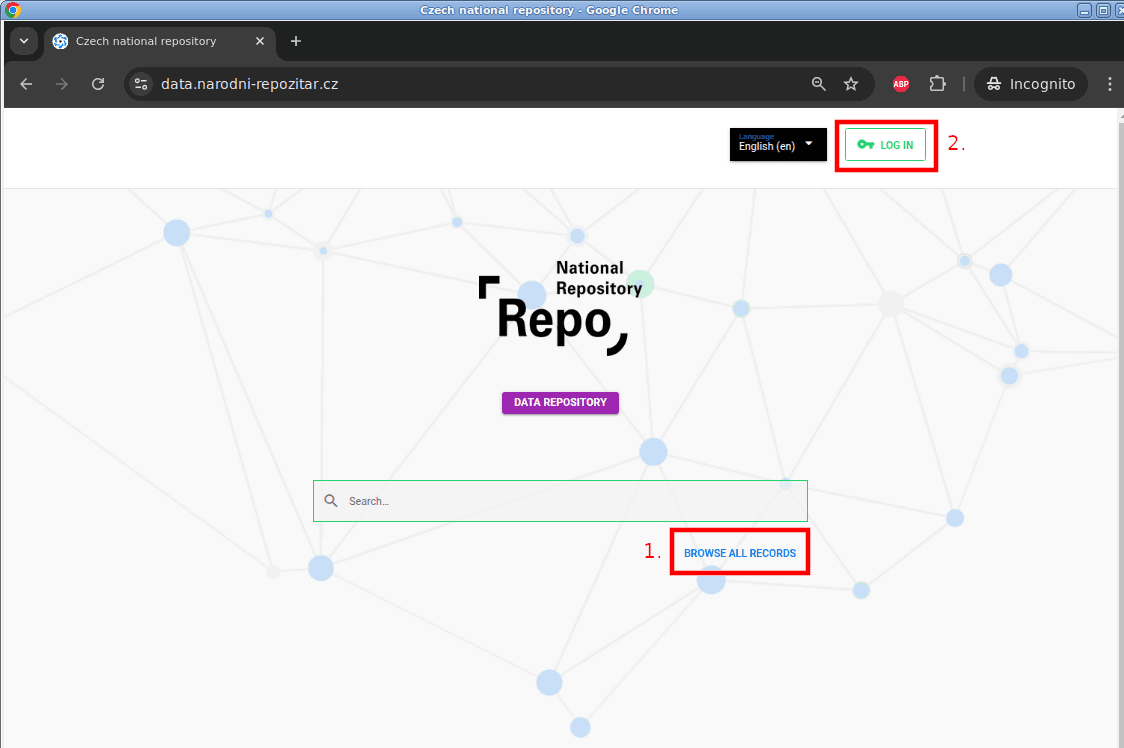Close the Czech national repository tab
The image size is (1124, 748).
(260, 41)
